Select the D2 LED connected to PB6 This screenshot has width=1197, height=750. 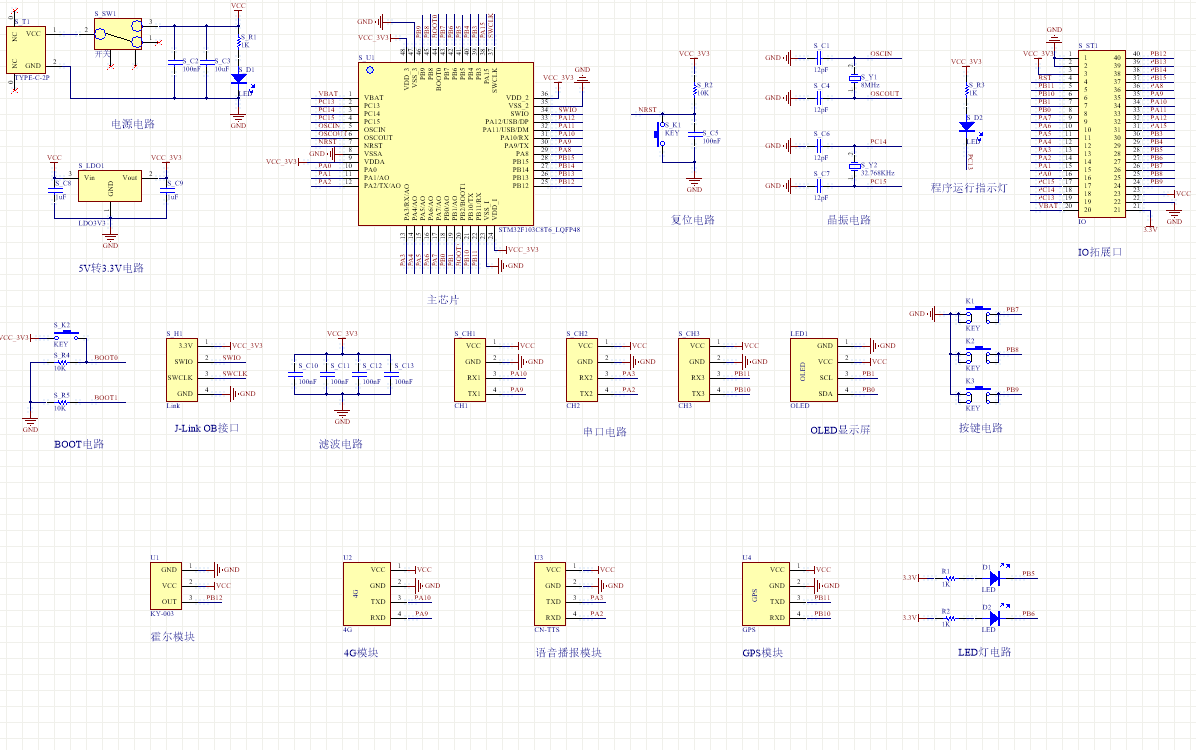(x=995, y=617)
